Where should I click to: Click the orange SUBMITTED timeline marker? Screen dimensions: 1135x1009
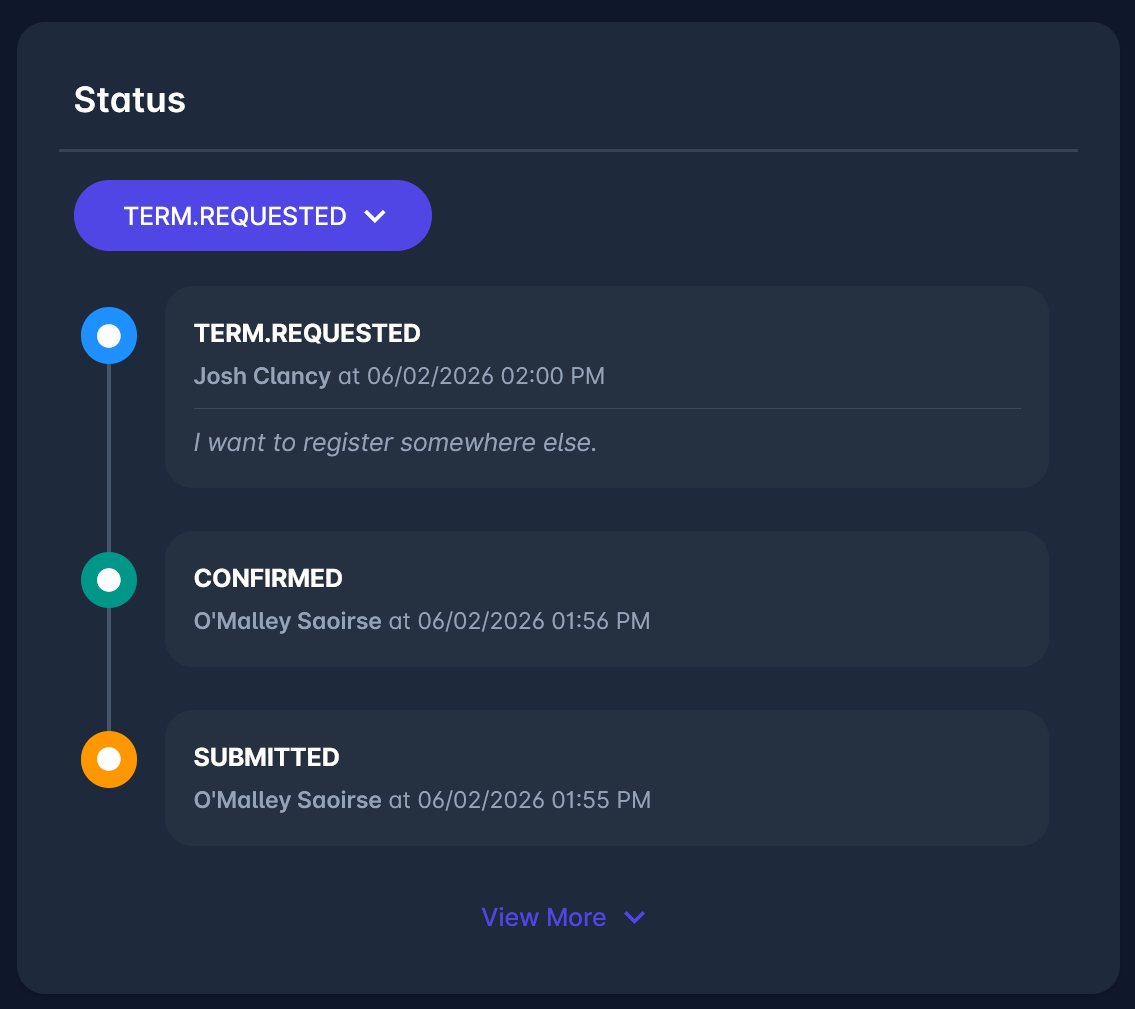coord(109,759)
